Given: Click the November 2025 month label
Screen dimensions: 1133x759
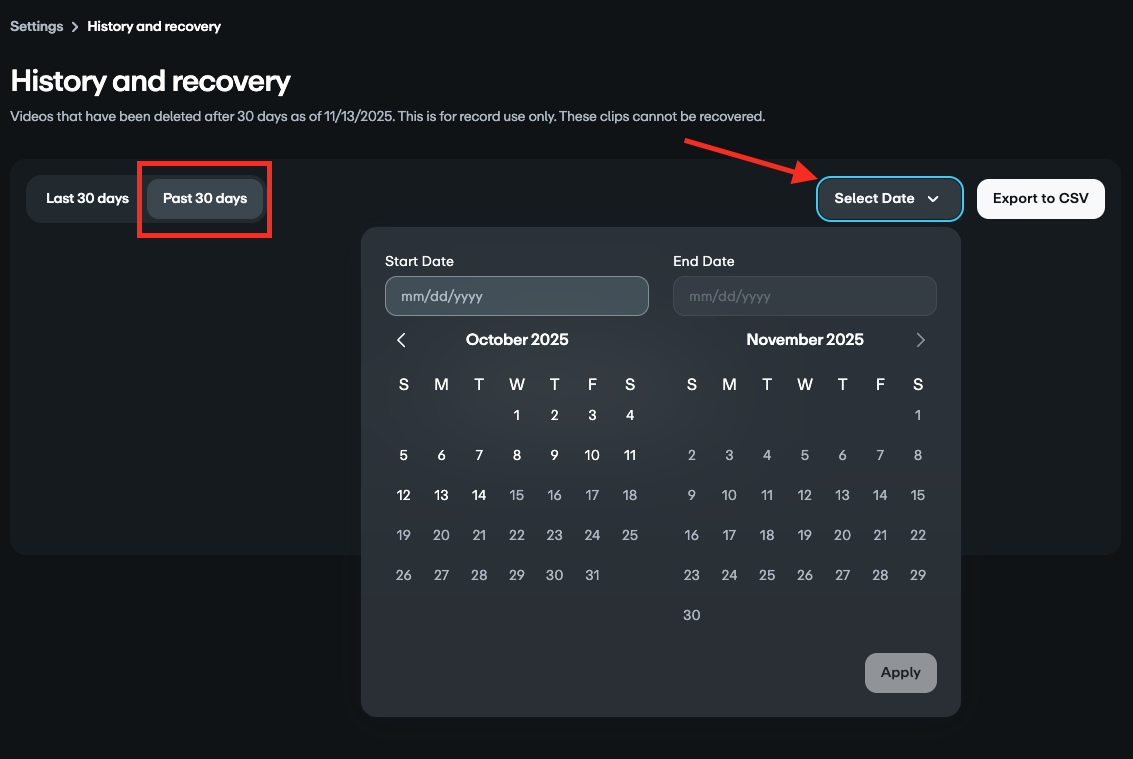Looking at the screenshot, I should 804,340.
